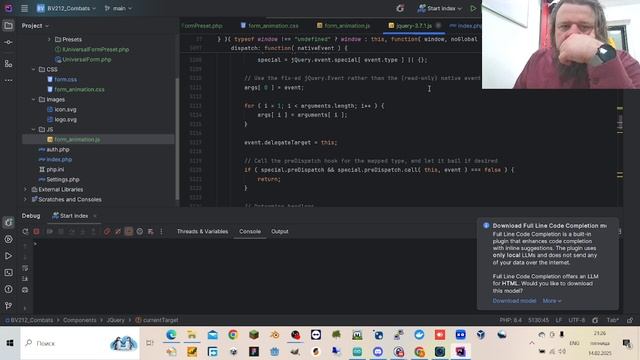Open the Run tool window

click(8, 256)
